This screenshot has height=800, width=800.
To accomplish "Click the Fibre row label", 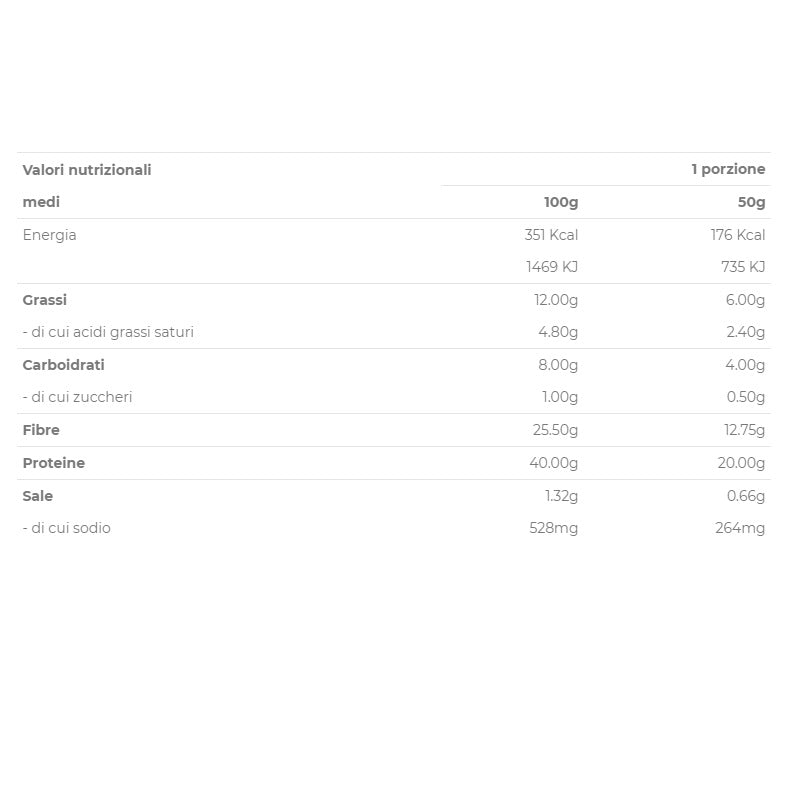I will tap(41, 430).
